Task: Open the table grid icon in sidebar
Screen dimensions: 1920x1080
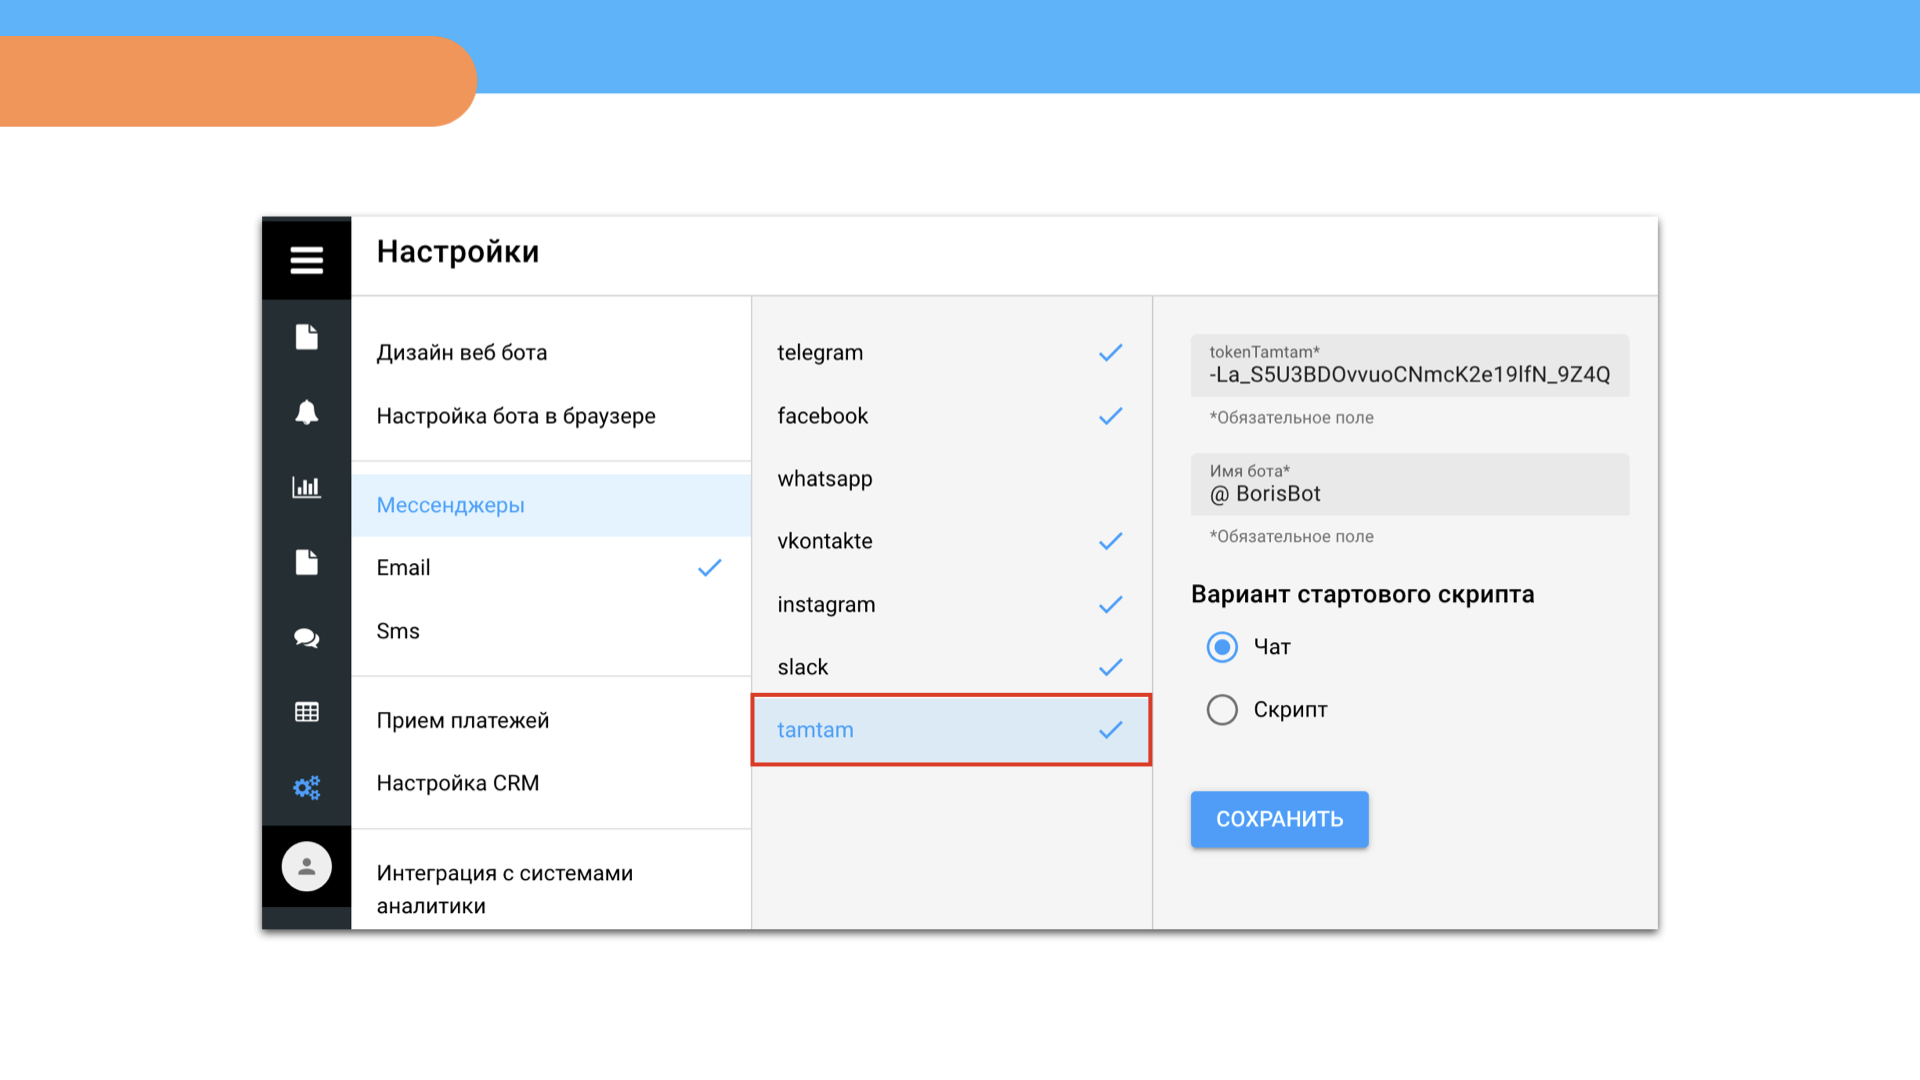Action: point(306,712)
